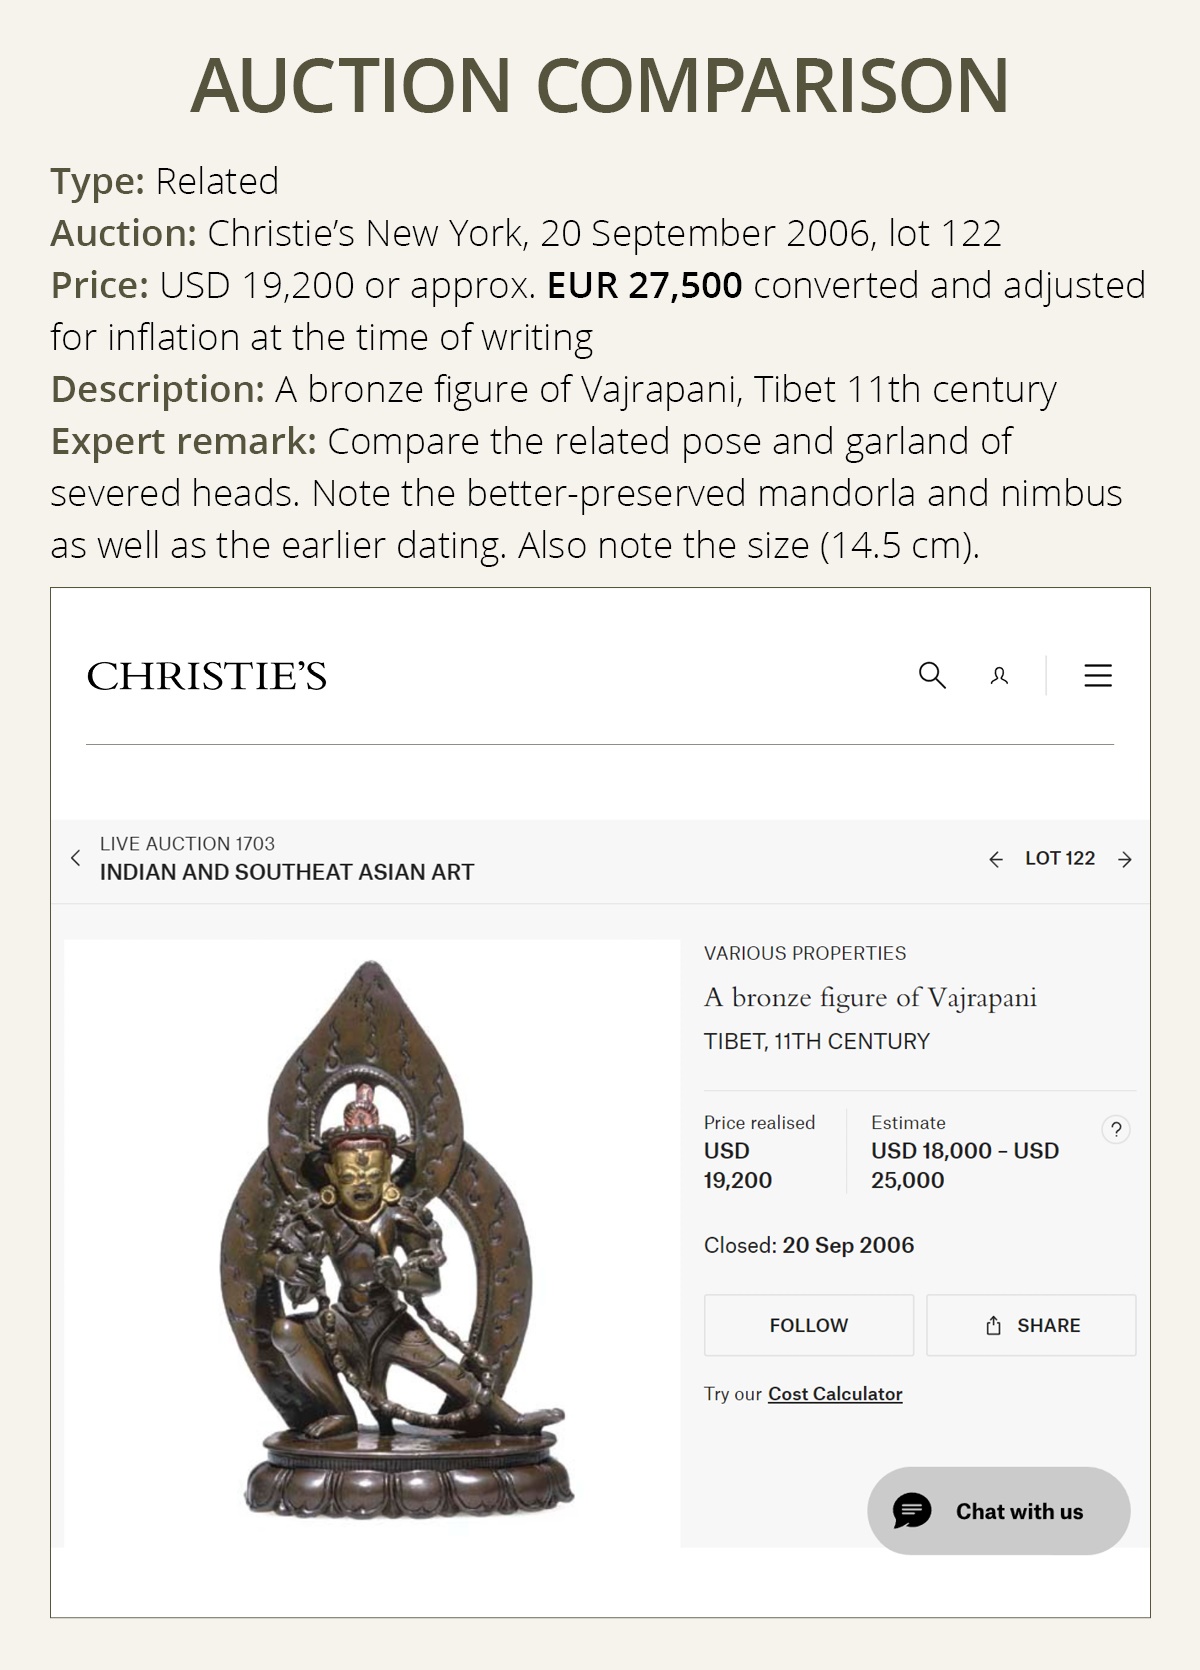Go to previous lot arrow
The image size is (1200, 1670).
tap(995, 859)
